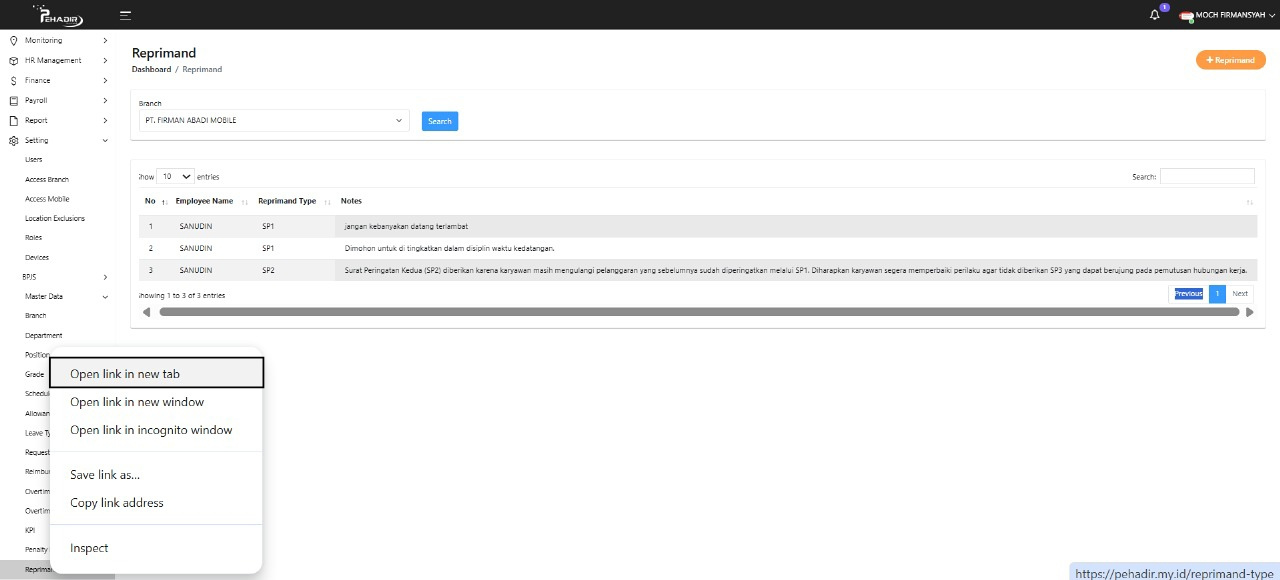Open the notification bell icon
The width and height of the screenshot is (1280, 580).
pos(1155,15)
